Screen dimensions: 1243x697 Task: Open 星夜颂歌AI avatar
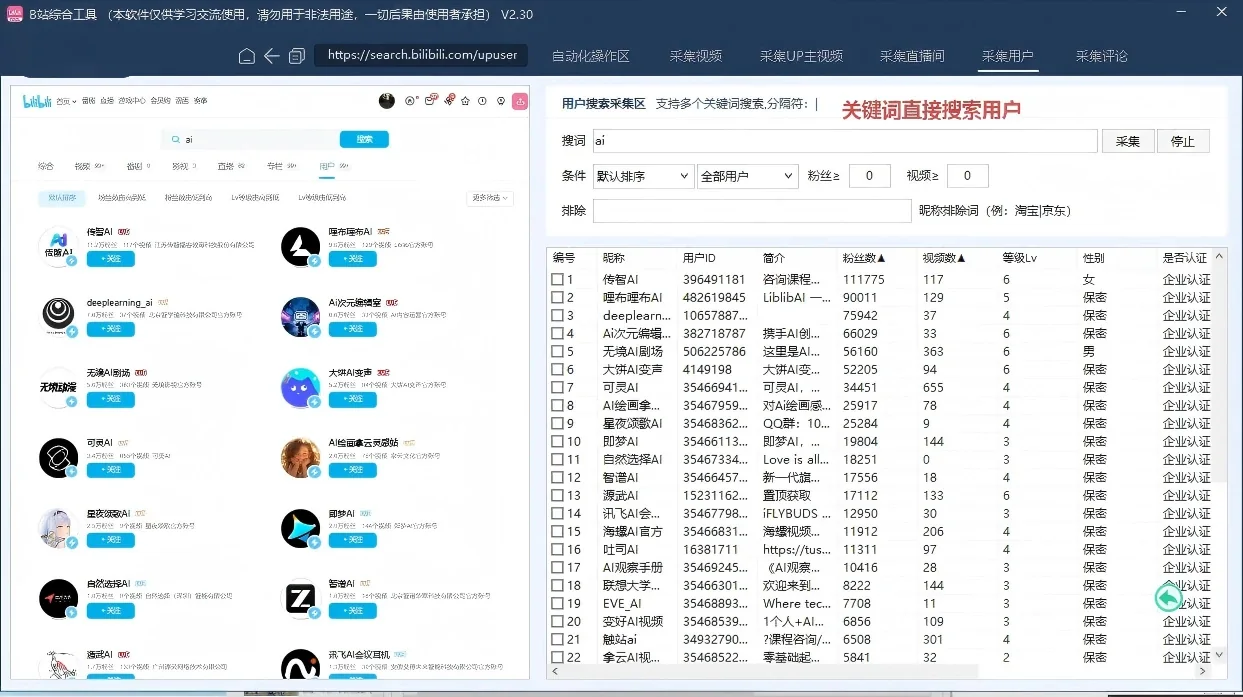click(x=58, y=529)
